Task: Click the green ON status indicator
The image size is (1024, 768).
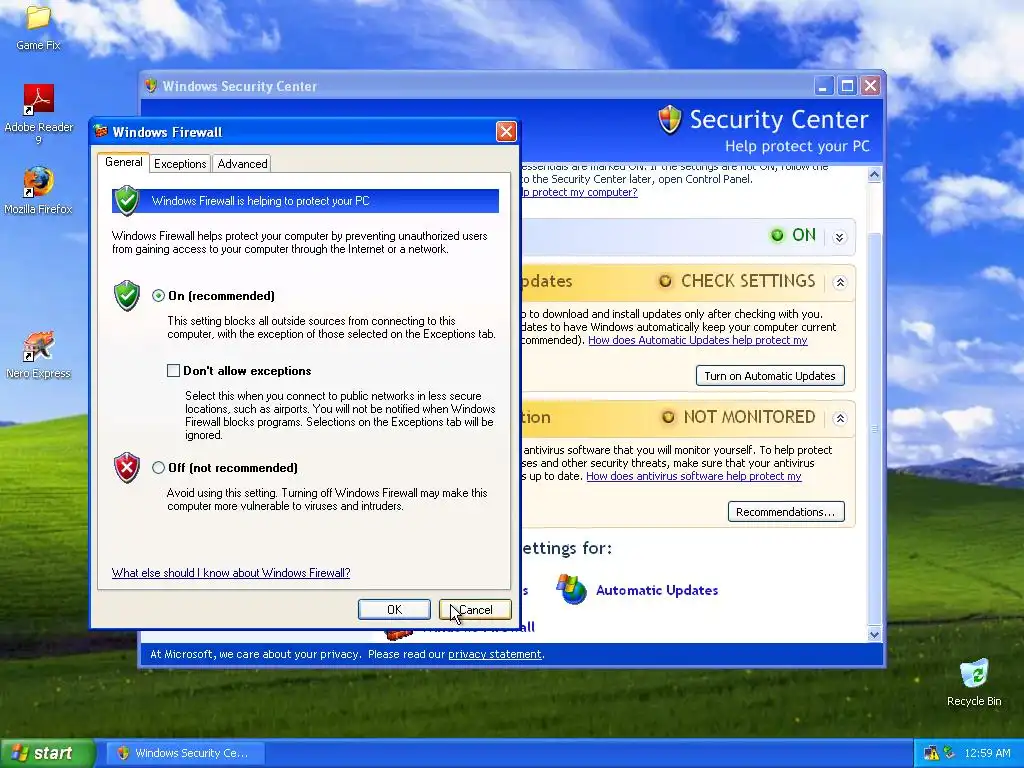Action: 777,235
